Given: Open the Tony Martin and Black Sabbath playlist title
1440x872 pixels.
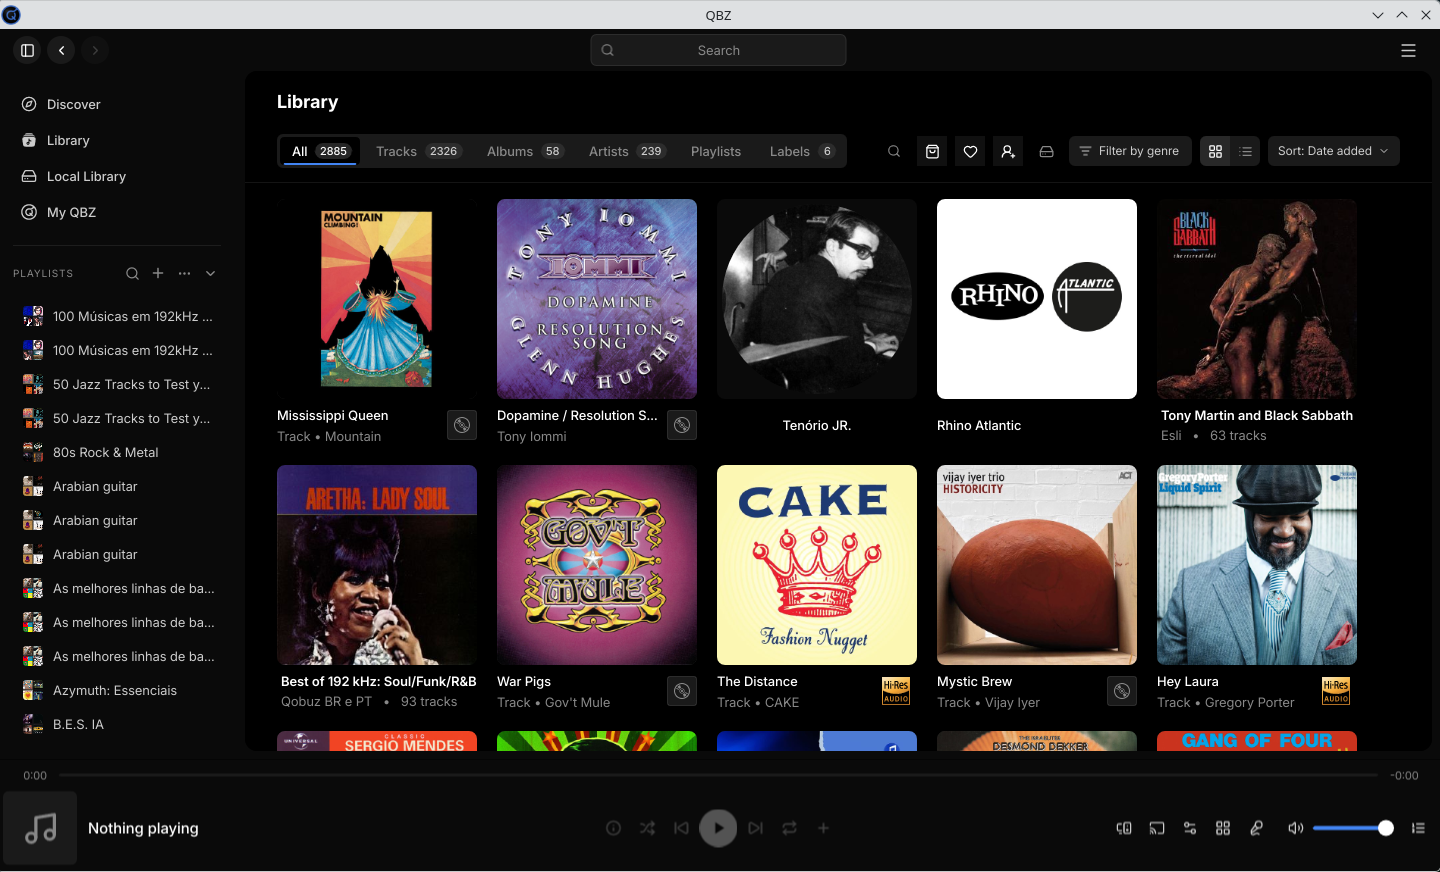Looking at the screenshot, I should [x=1257, y=415].
